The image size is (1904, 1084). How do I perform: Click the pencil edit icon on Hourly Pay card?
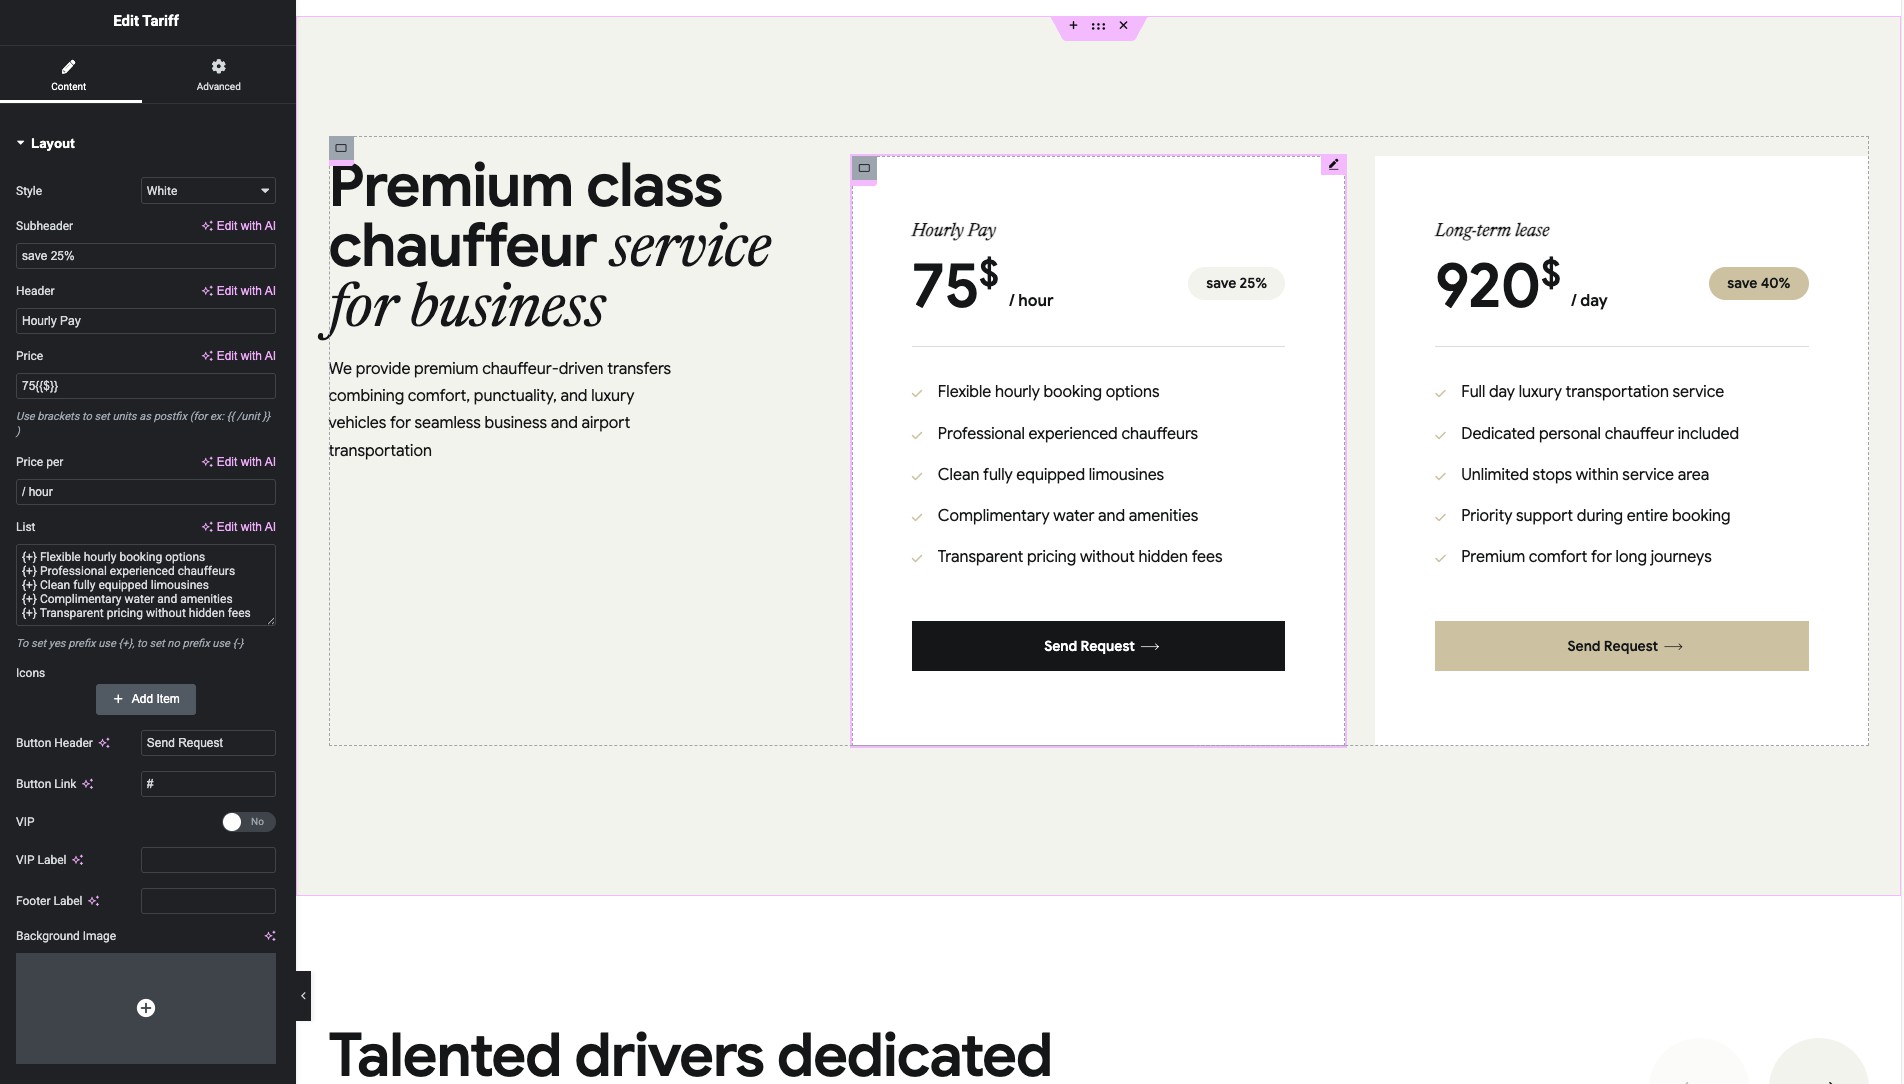click(x=1333, y=165)
